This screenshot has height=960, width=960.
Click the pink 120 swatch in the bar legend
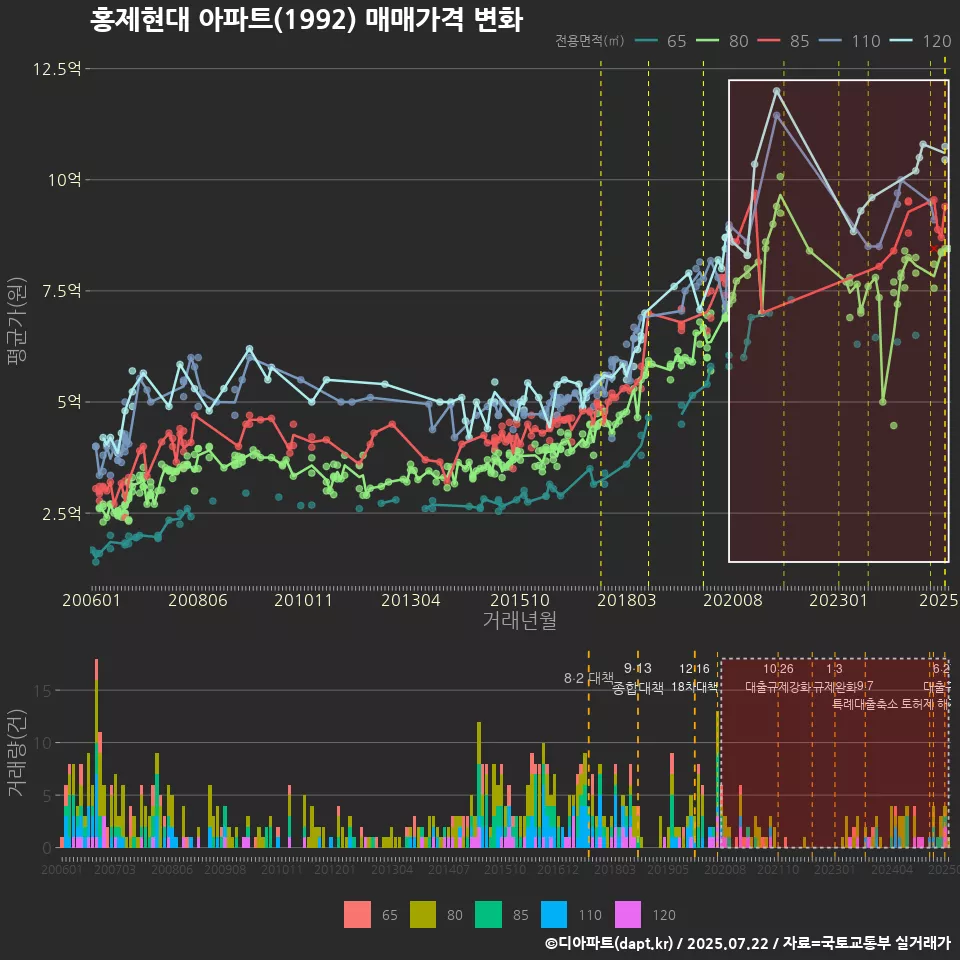tap(628, 915)
